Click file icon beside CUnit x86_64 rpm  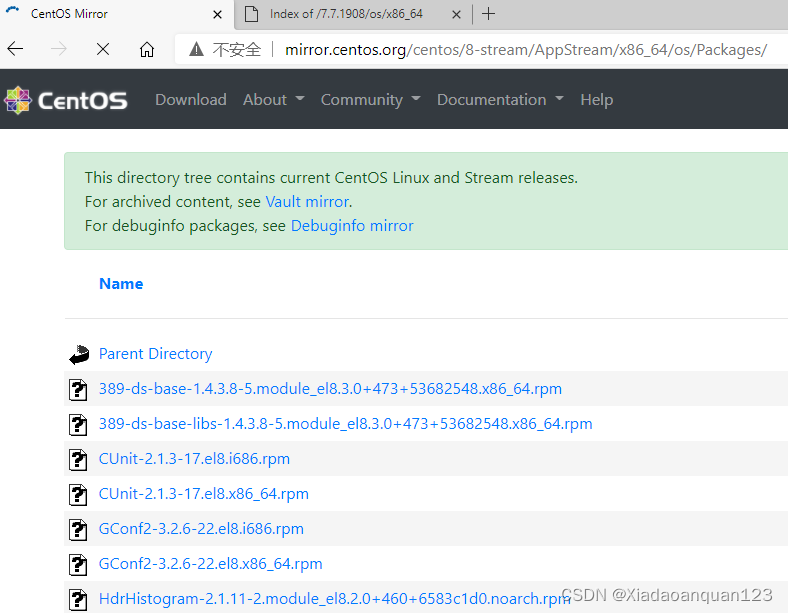pos(78,494)
